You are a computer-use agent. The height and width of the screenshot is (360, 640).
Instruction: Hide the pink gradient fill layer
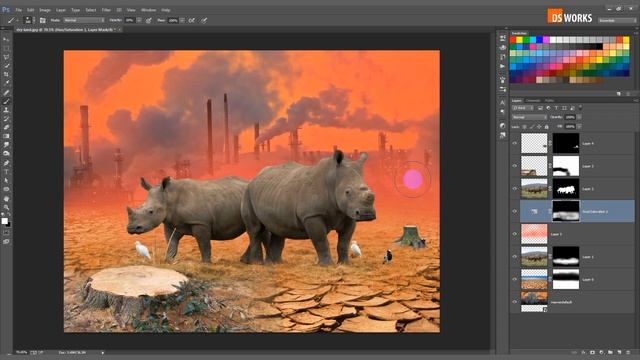[514, 234]
